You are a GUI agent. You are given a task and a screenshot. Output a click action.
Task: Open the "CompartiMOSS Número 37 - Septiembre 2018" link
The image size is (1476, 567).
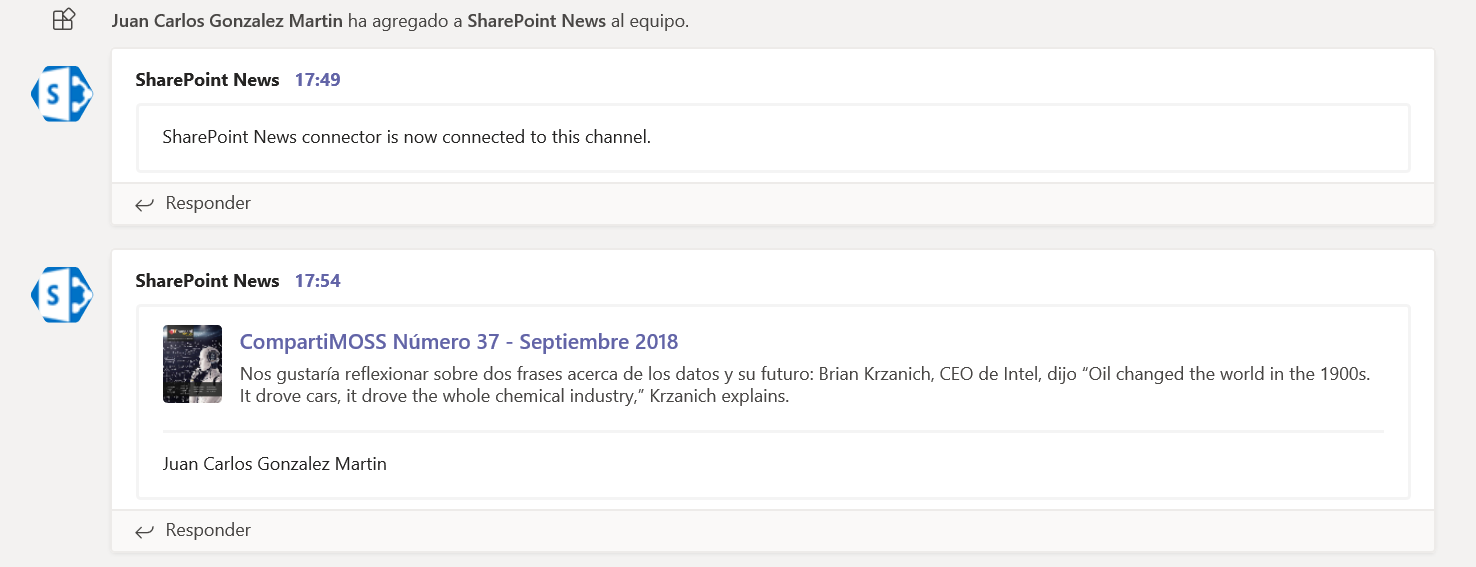pos(459,342)
